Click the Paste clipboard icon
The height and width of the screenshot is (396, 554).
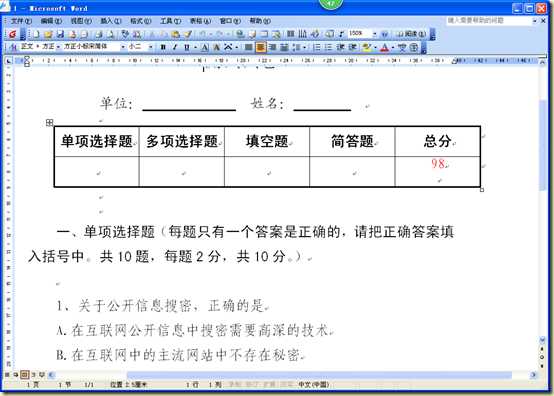tap(176, 34)
